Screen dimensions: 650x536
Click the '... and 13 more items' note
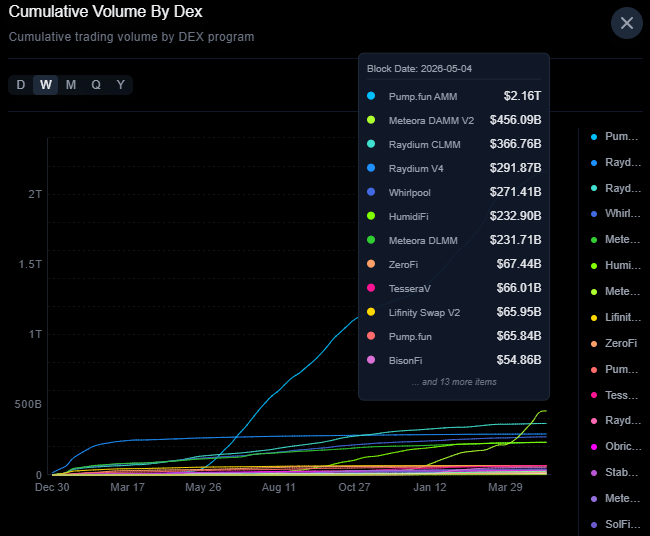[454, 382]
